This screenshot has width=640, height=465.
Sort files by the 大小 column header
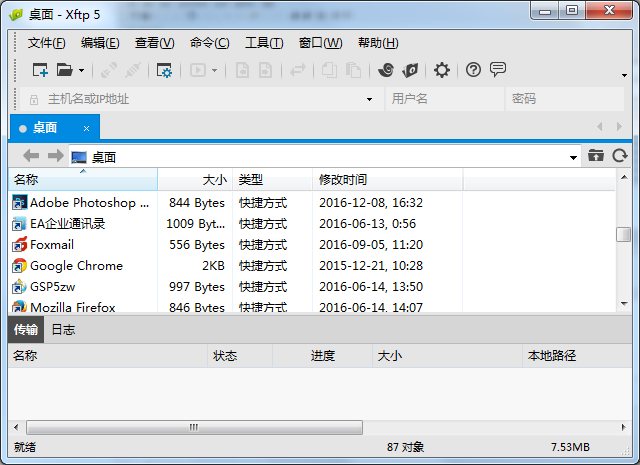214,180
